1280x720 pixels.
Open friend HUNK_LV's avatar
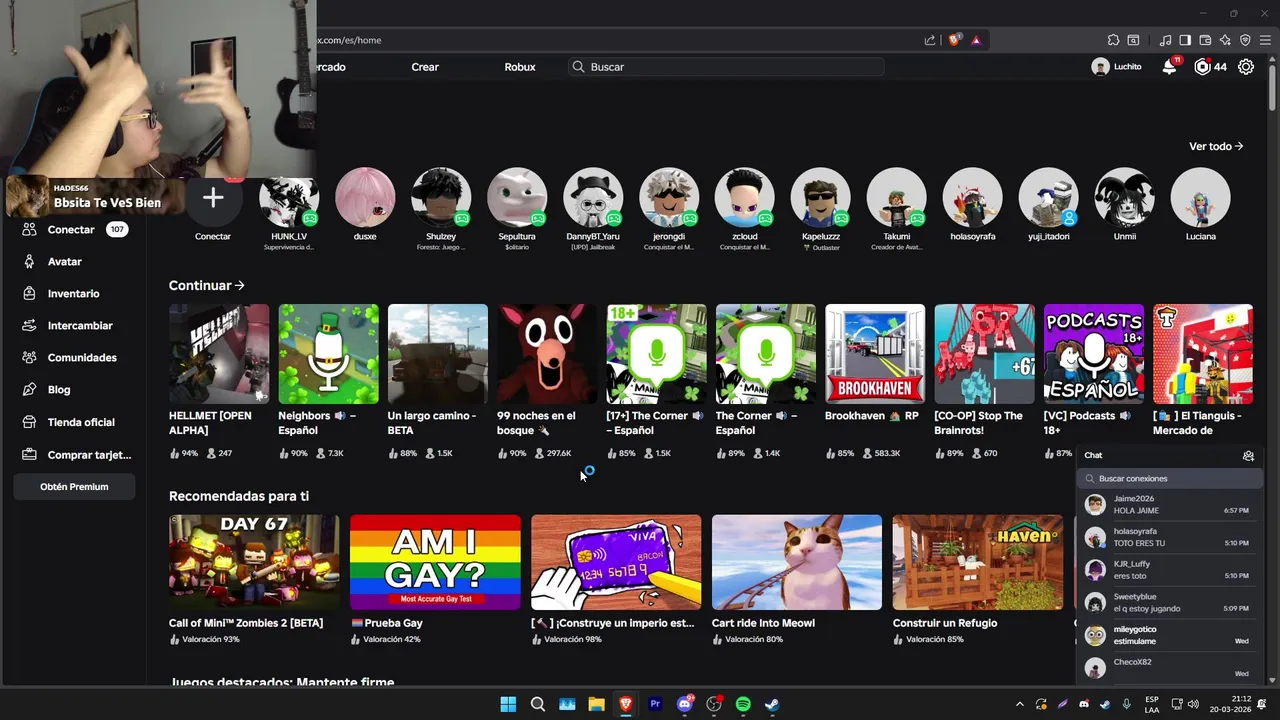pyautogui.click(x=289, y=197)
